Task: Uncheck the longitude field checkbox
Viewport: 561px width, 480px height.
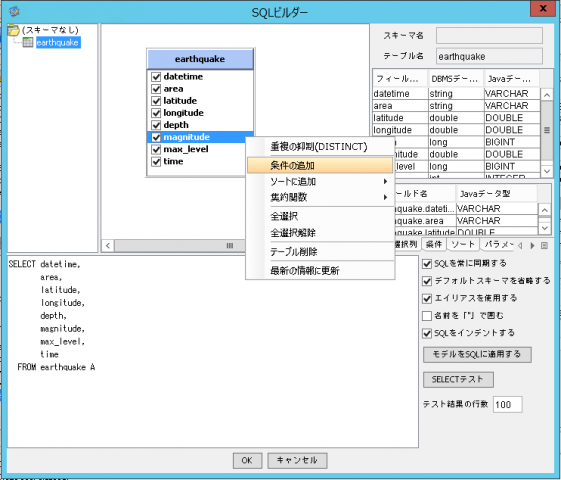Action: click(x=156, y=113)
